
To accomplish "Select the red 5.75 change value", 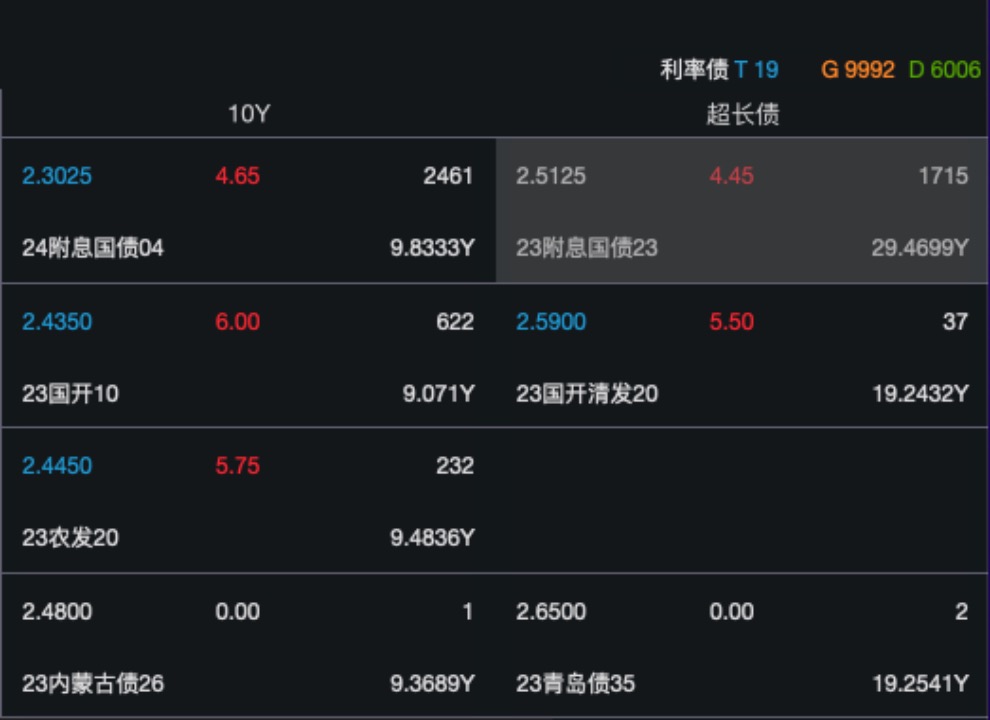I will [237, 466].
